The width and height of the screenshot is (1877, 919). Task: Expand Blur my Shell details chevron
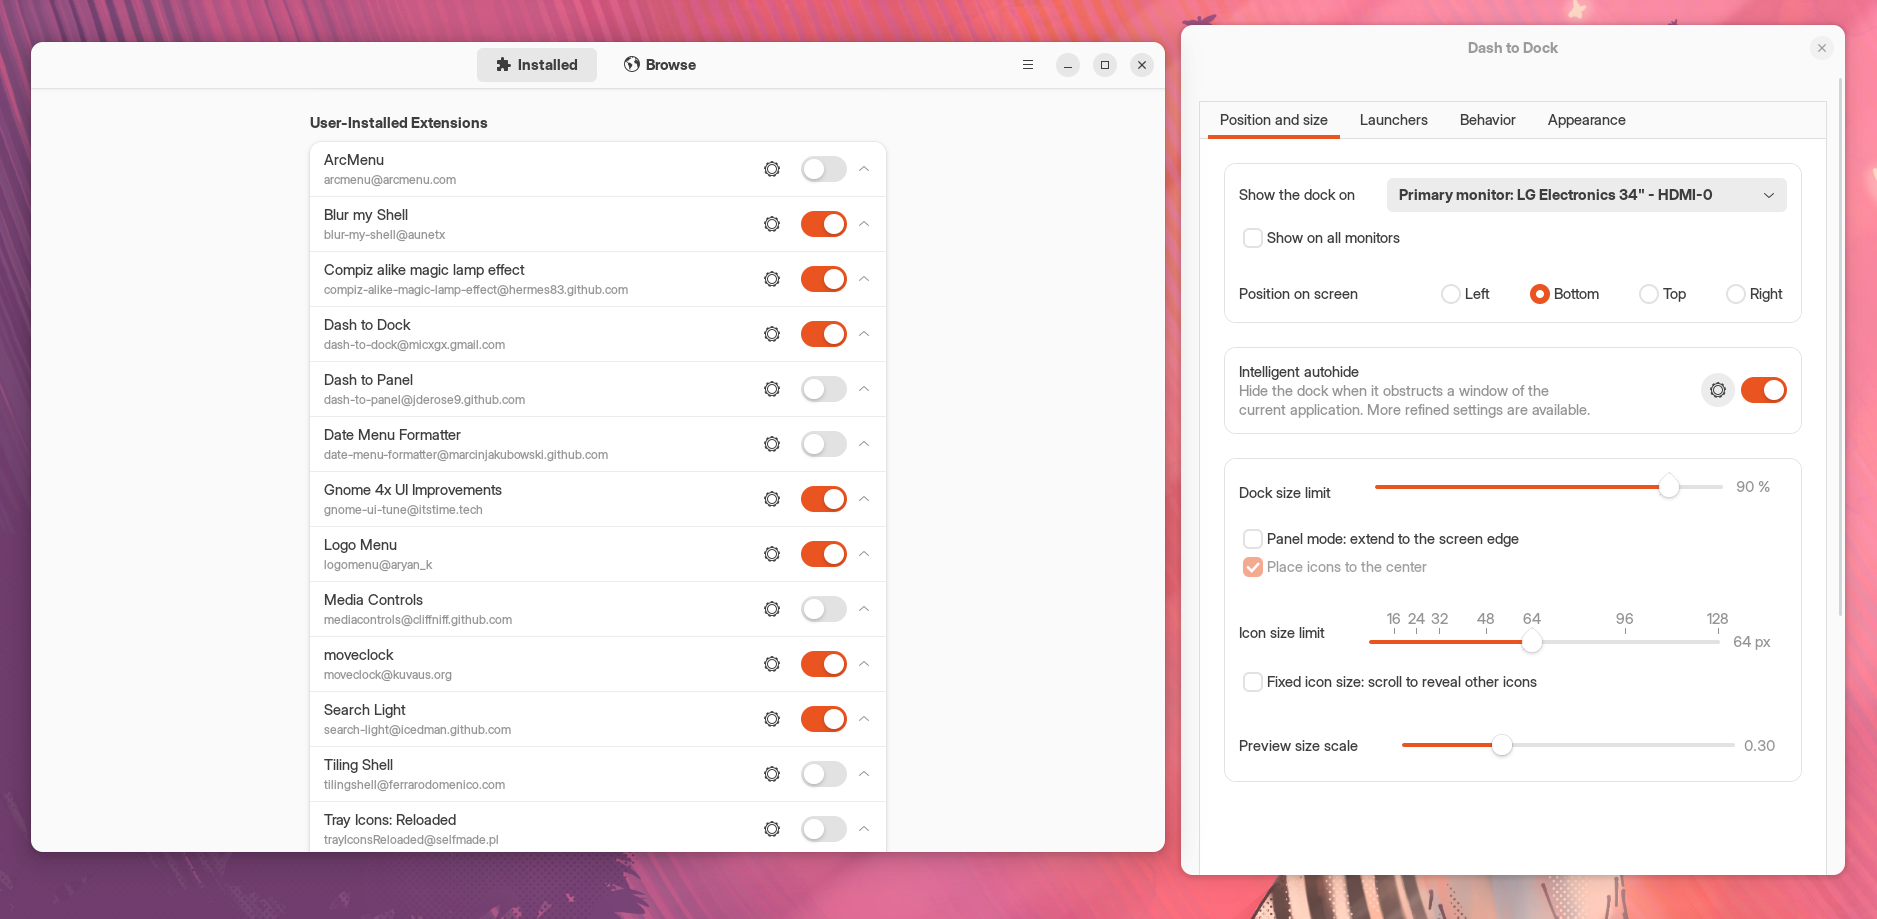[x=864, y=224]
